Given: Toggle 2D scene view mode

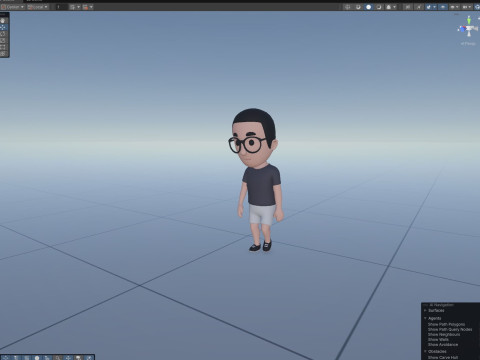Looking at the screenshot, I should (x=408, y=7).
